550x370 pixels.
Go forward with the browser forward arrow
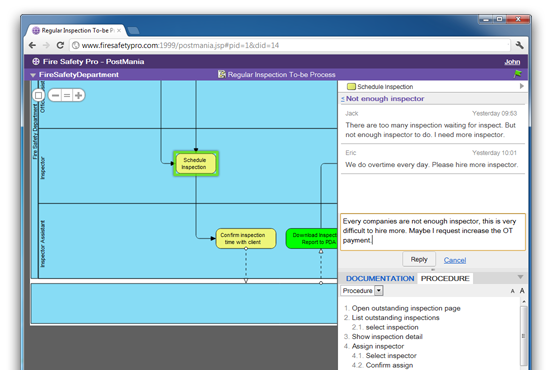point(46,45)
